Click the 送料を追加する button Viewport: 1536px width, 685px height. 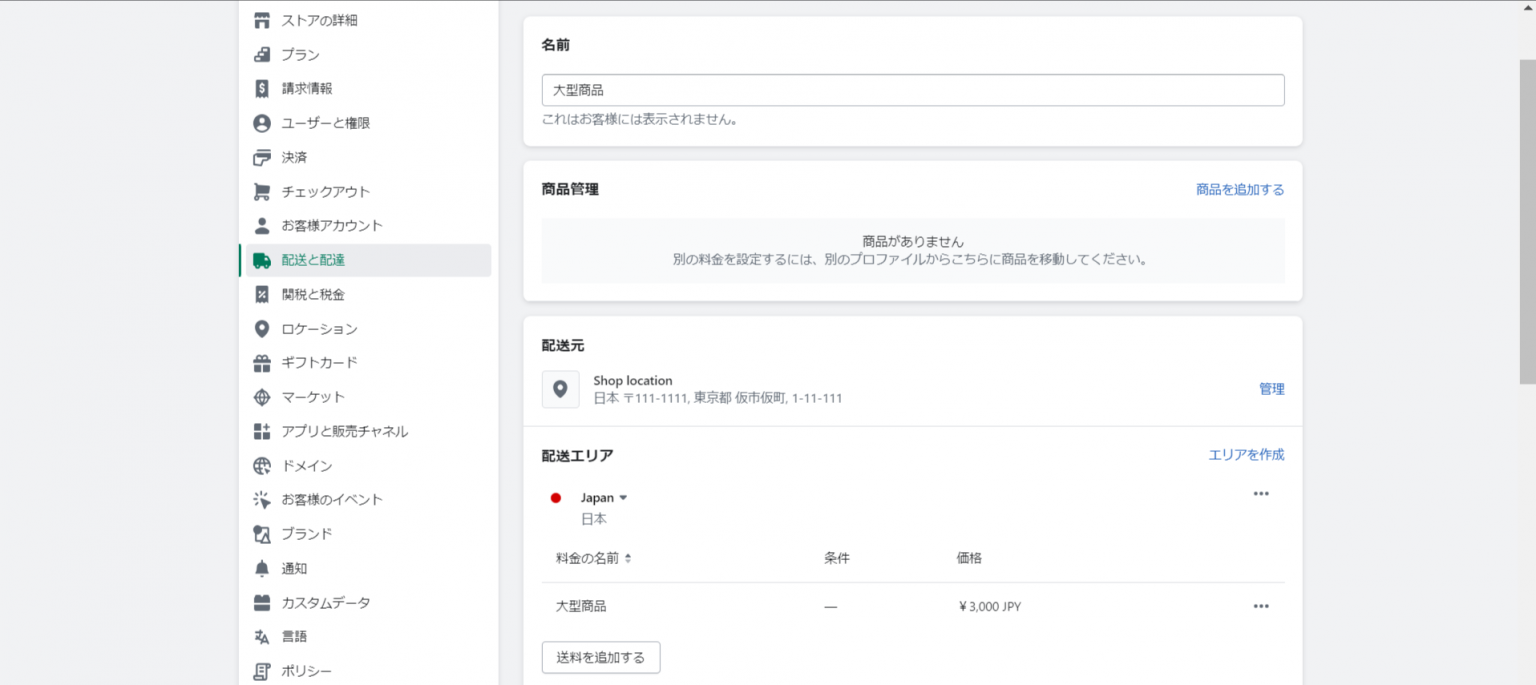tap(600, 657)
